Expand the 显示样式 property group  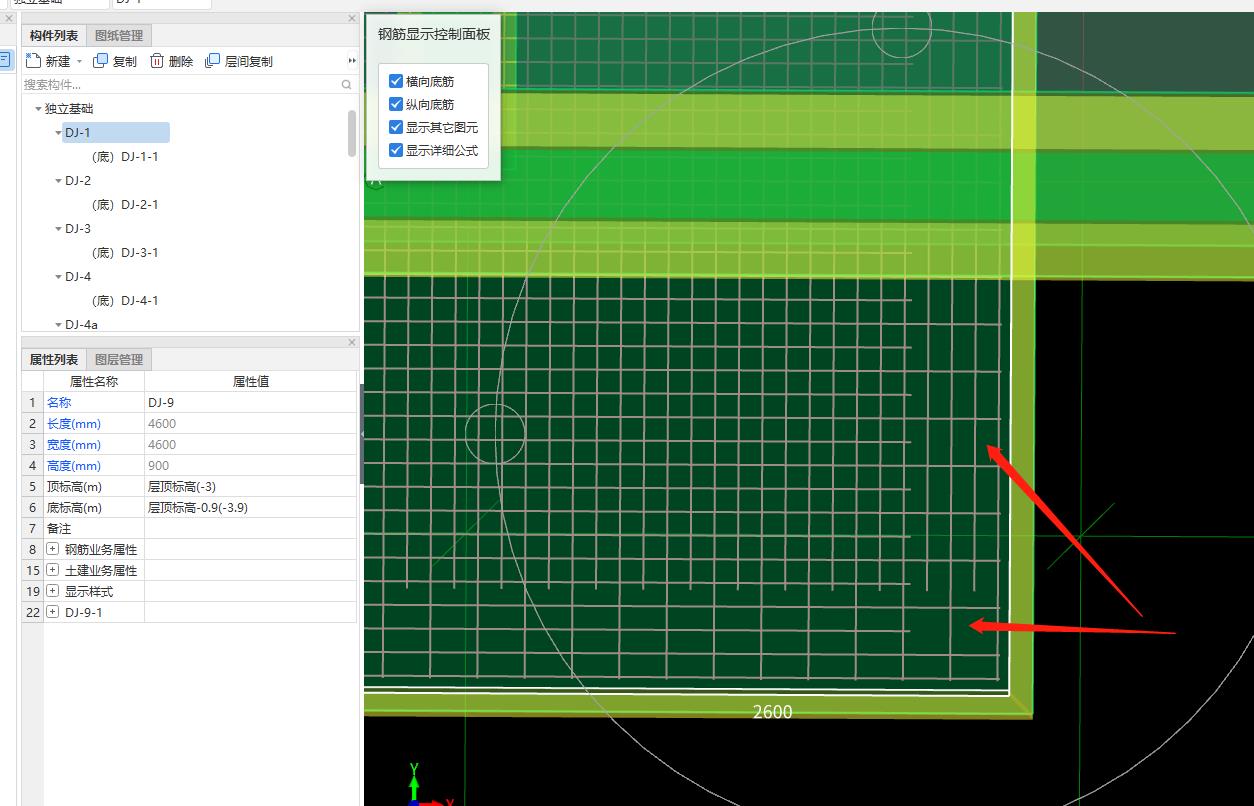coord(53,591)
